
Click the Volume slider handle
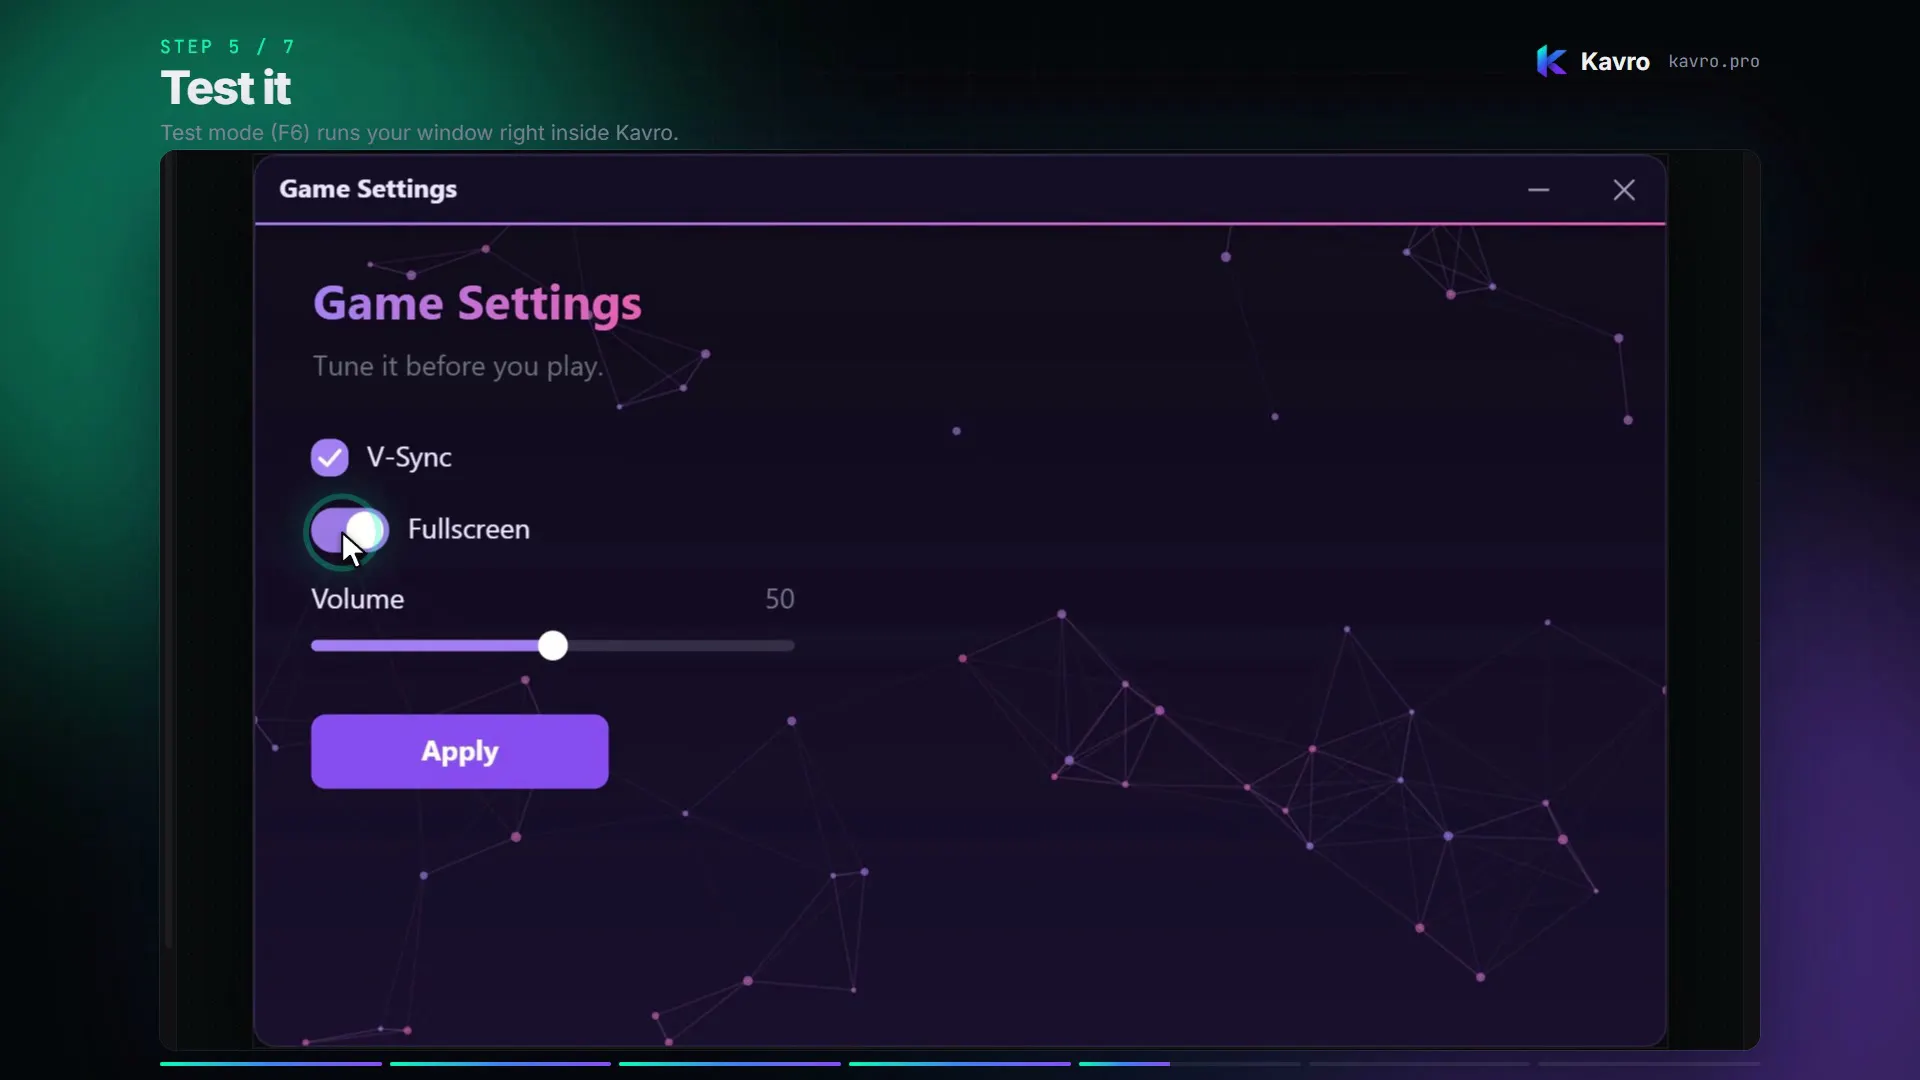(552, 645)
